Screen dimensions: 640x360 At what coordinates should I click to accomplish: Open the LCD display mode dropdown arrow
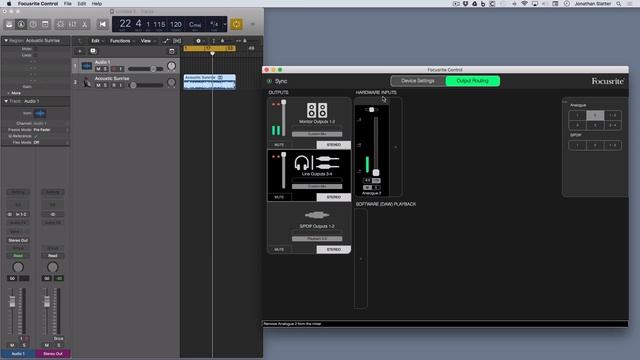pyautogui.click(x=224, y=24)
